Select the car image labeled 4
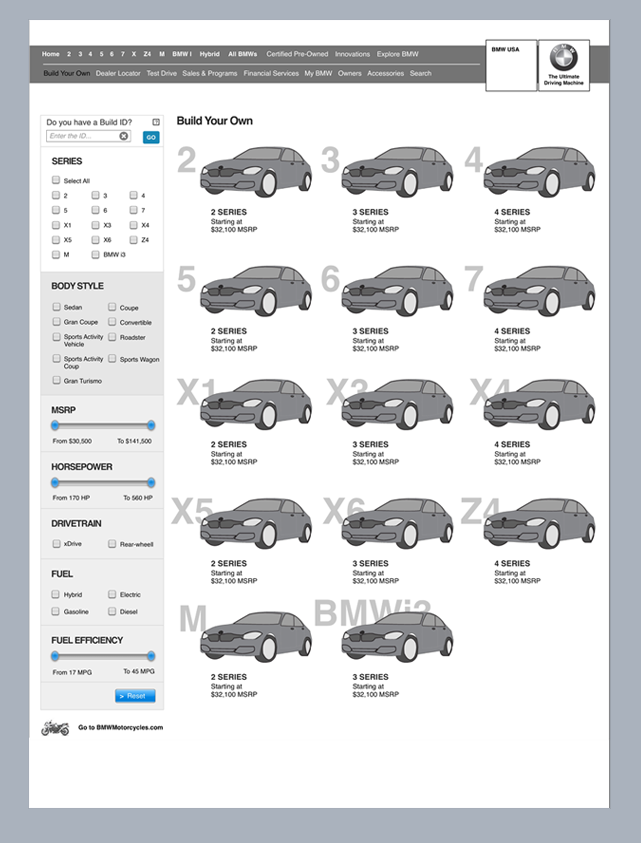The width and height of the screenshot is (641, 843). tap(539, 172)
